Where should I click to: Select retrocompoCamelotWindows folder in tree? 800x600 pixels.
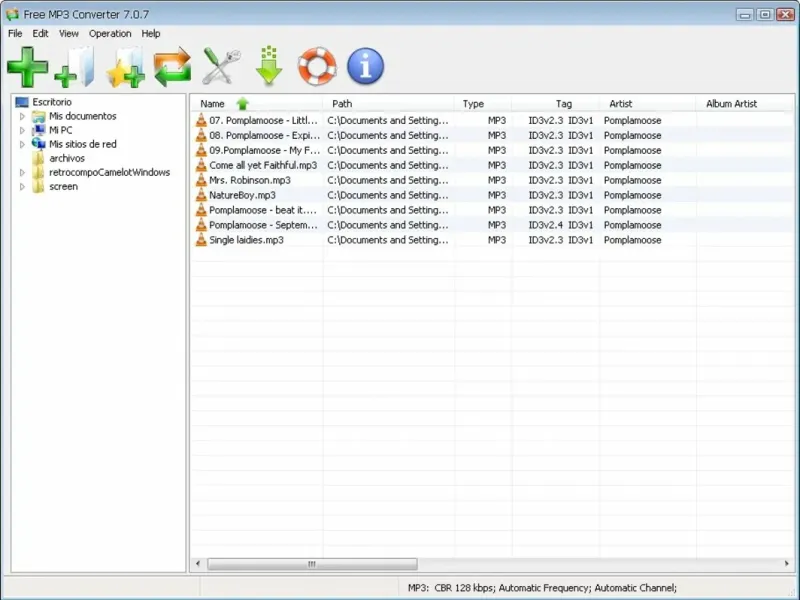pos(109,172)
